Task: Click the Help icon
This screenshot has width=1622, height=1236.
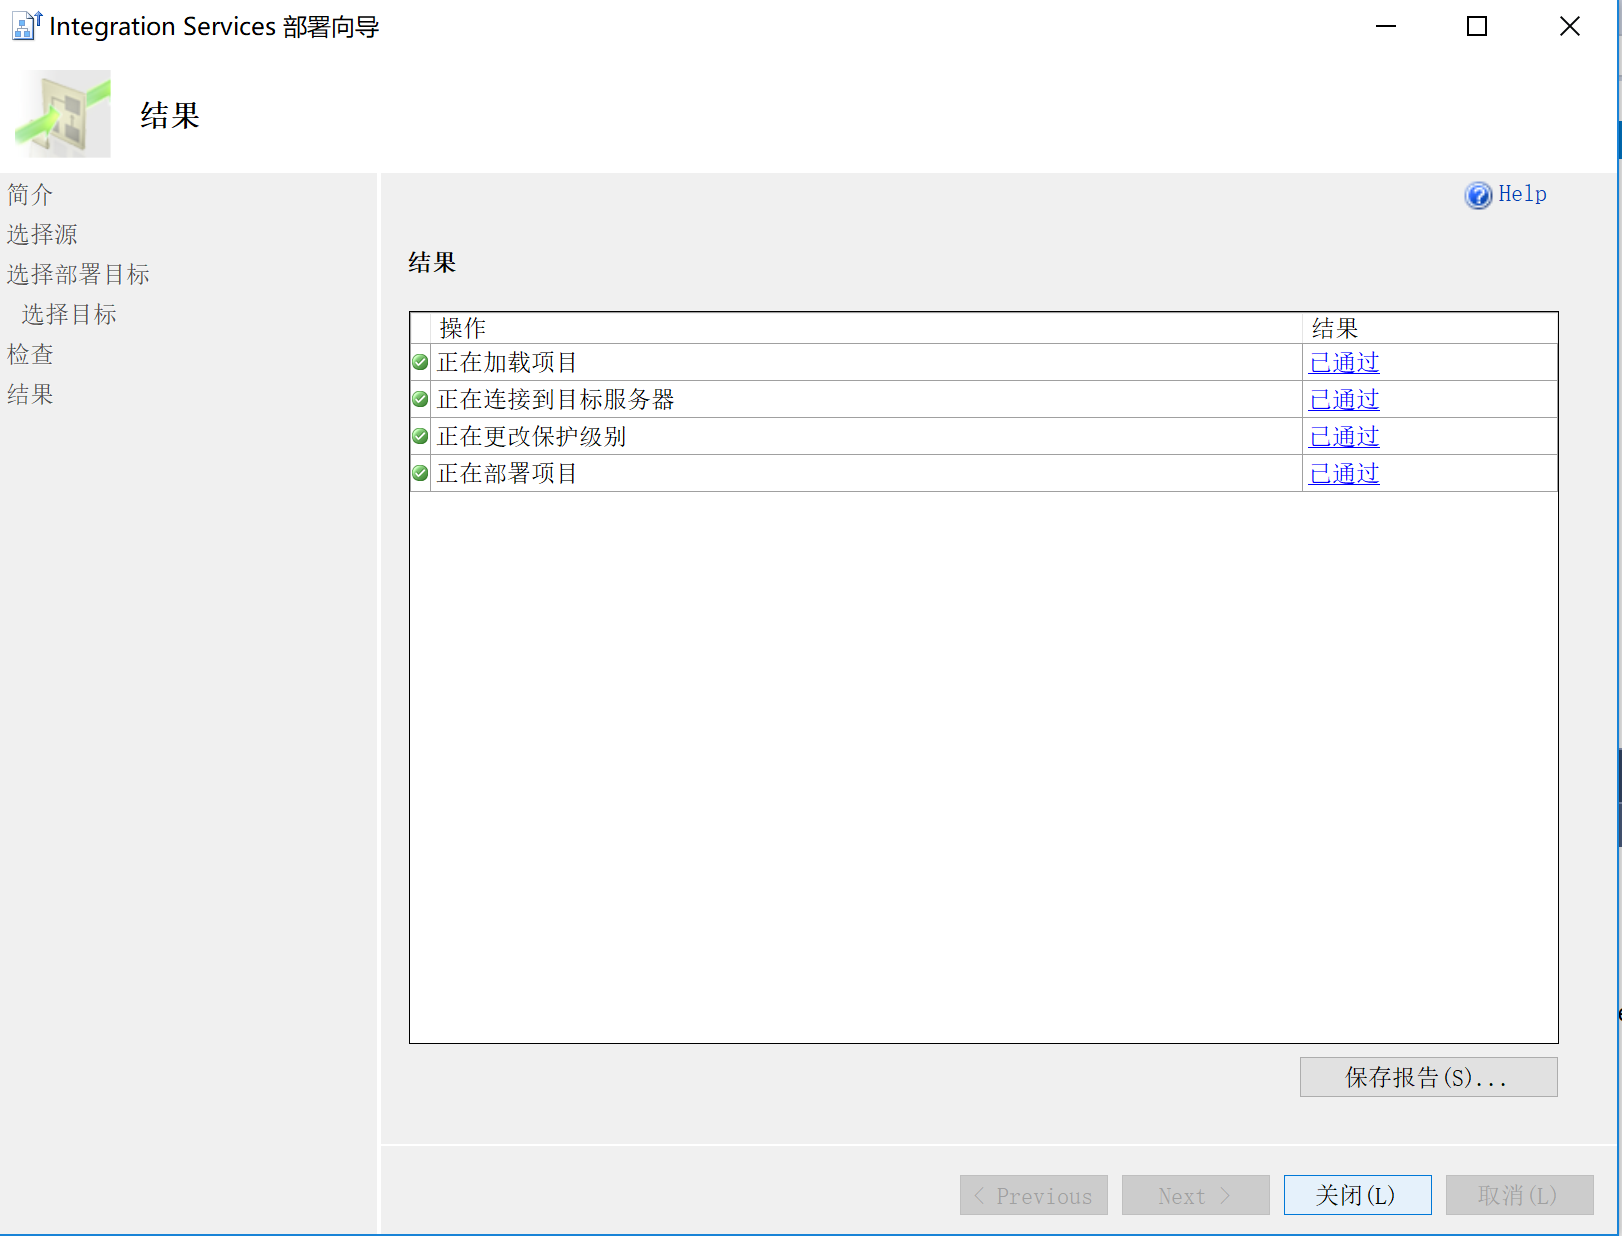Action: click(x=1478, y=195)
